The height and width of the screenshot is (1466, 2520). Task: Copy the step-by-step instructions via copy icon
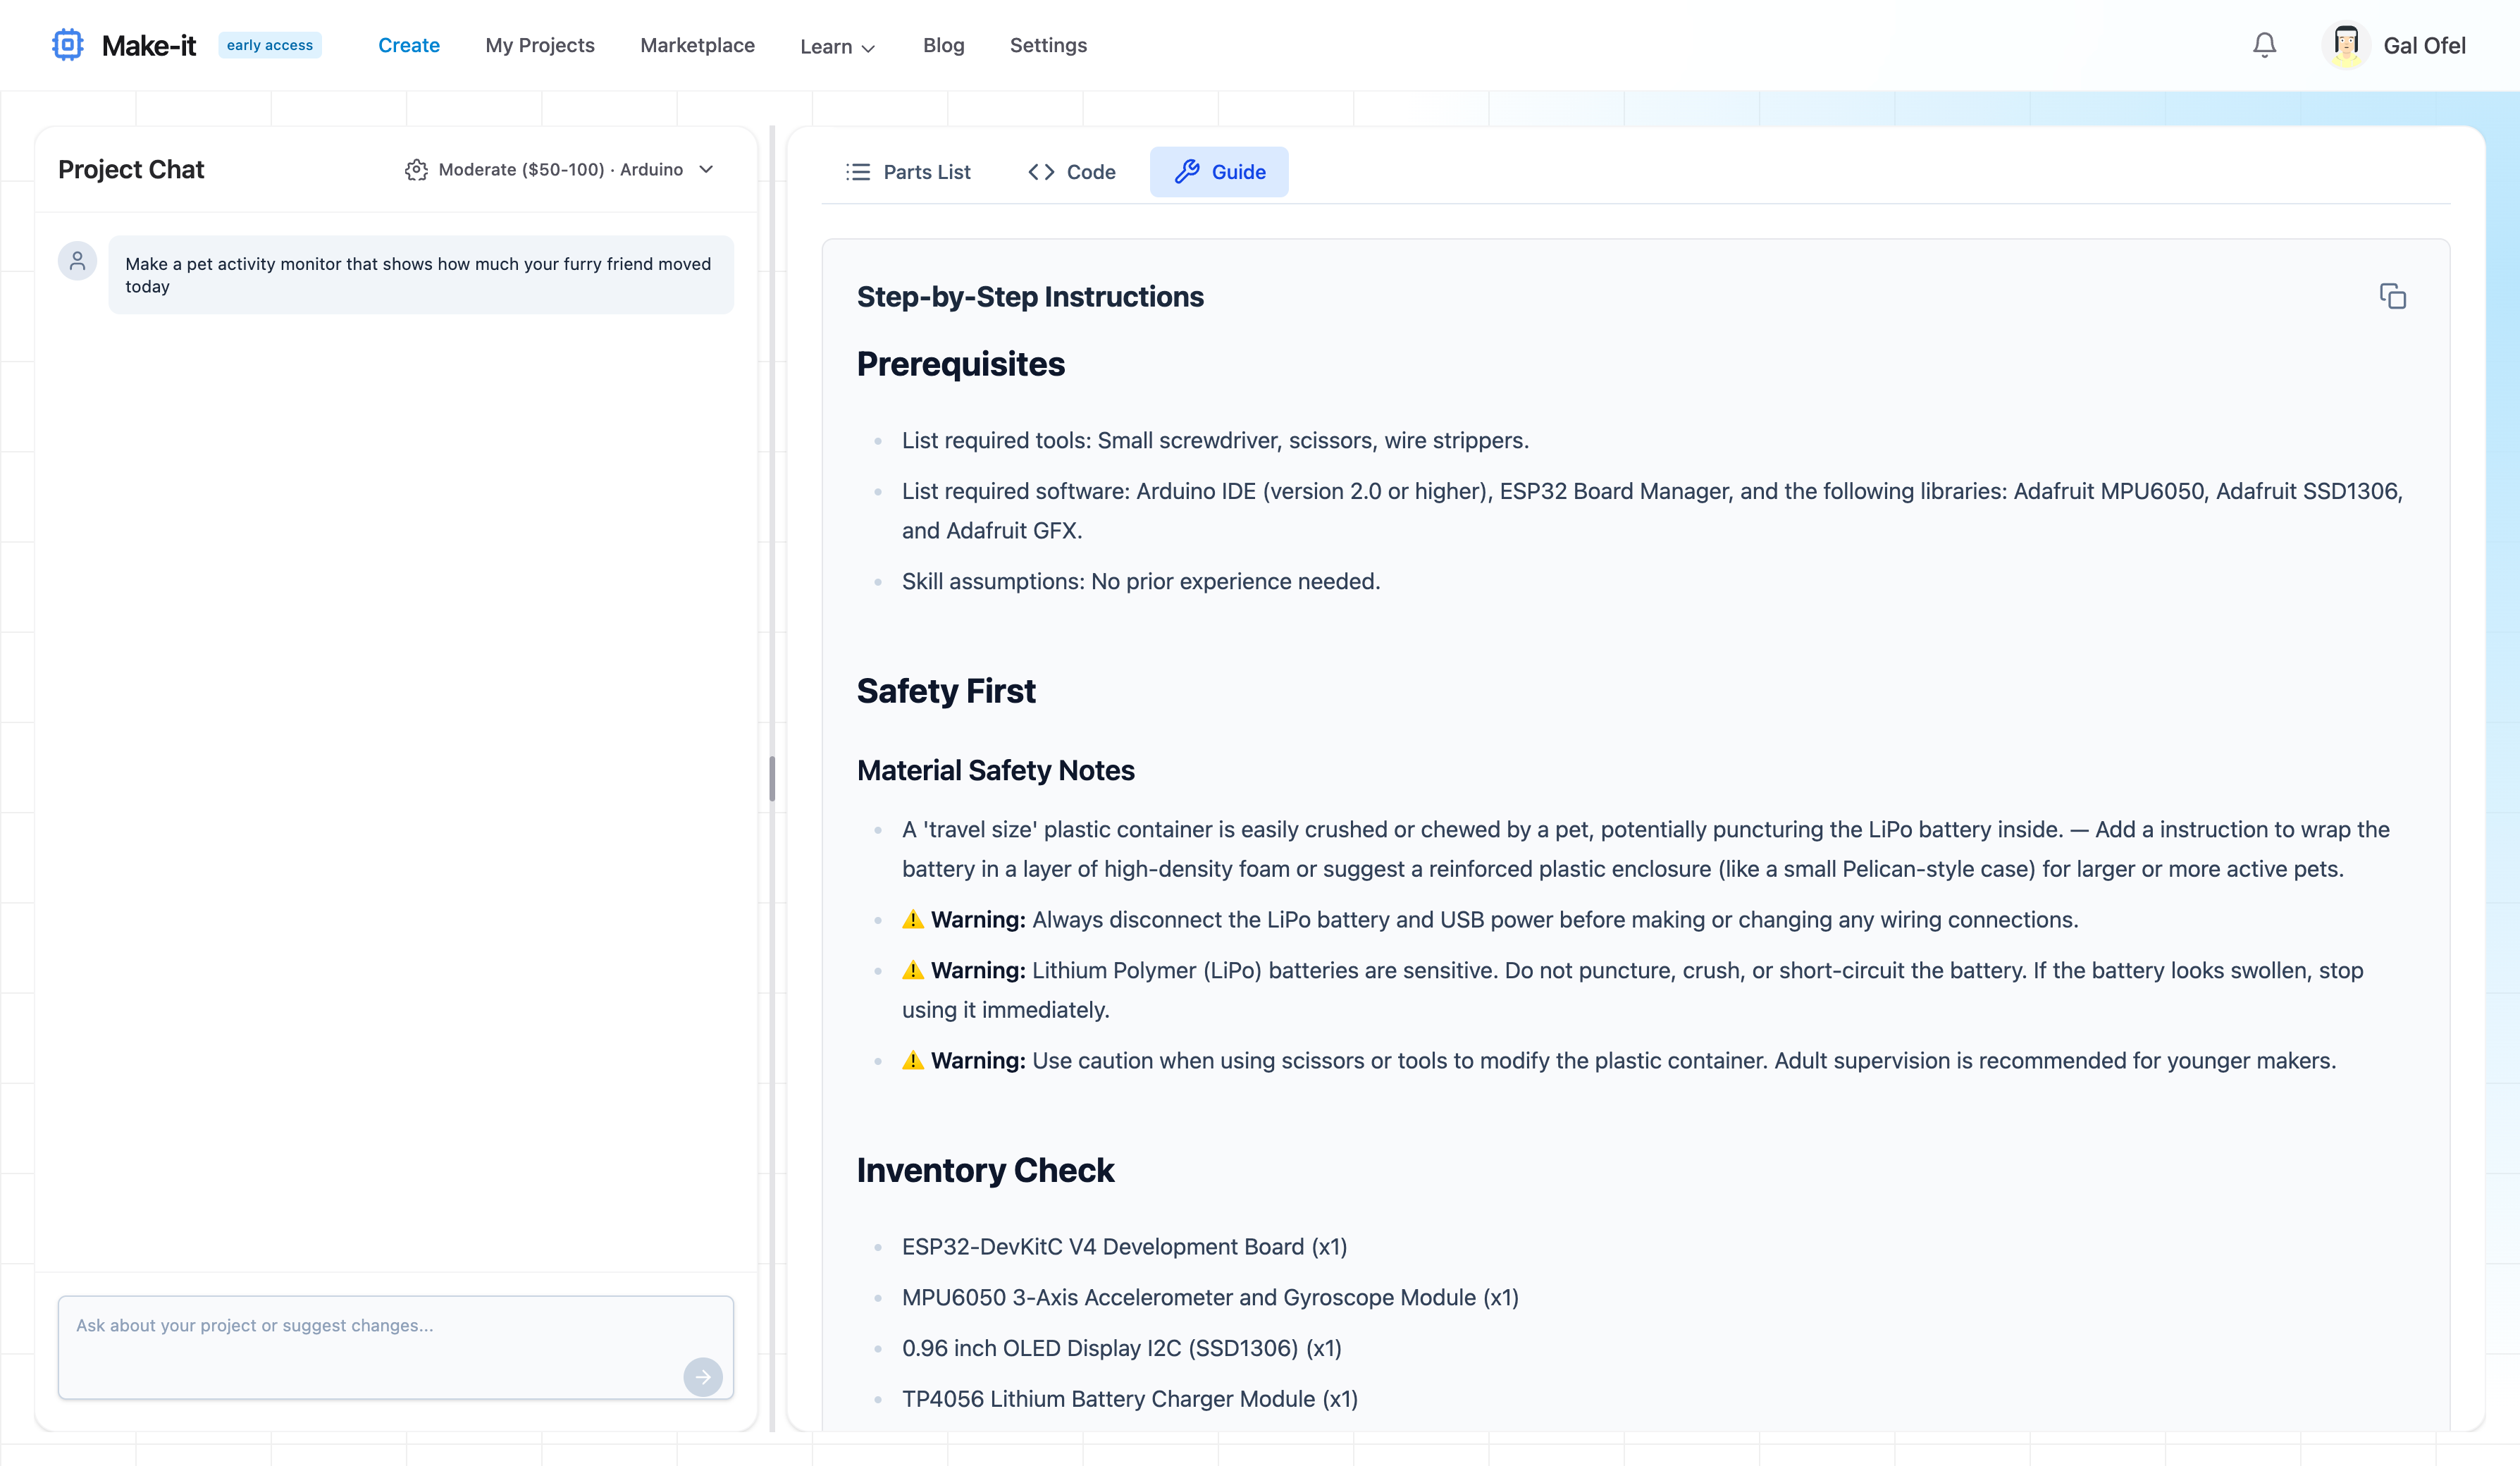pyautogui.click(x=2393, y=296)
